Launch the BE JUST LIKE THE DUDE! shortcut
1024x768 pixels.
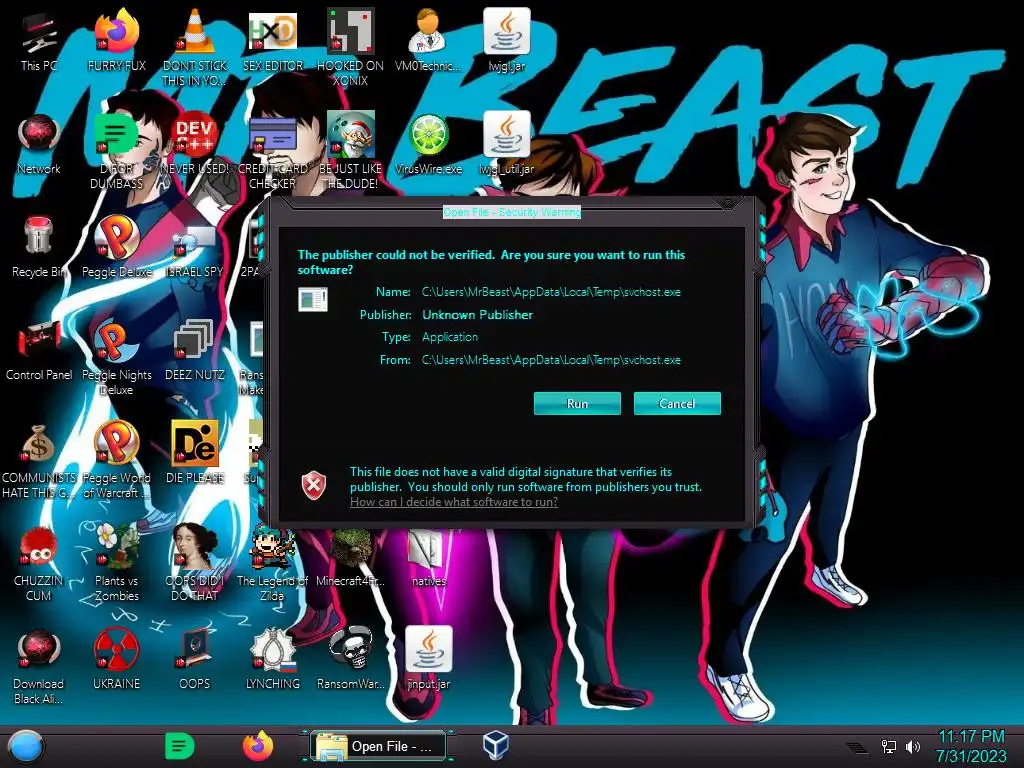(x=350, y=152)
